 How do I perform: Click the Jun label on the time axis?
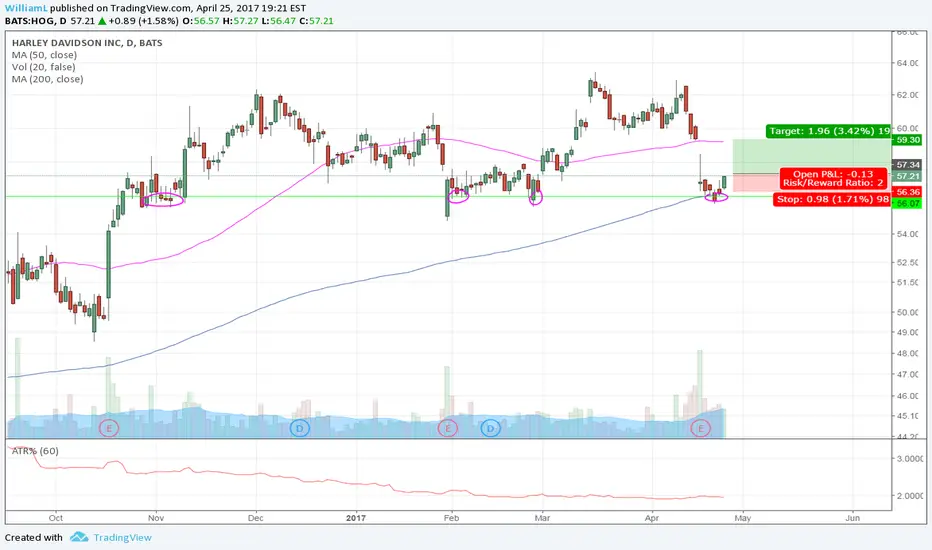coord(852,518)
